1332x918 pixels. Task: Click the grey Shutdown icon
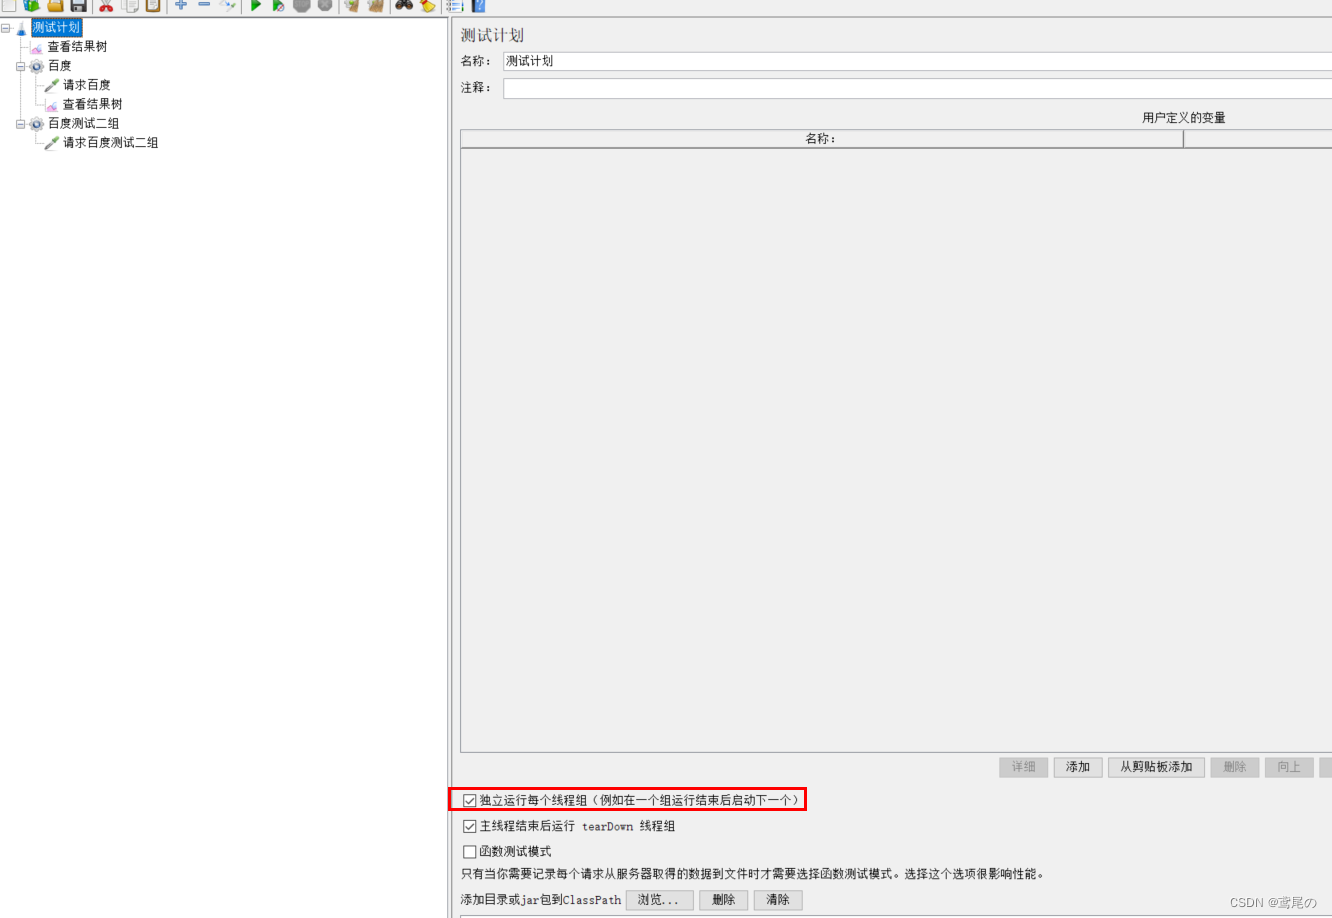point(325,5)
